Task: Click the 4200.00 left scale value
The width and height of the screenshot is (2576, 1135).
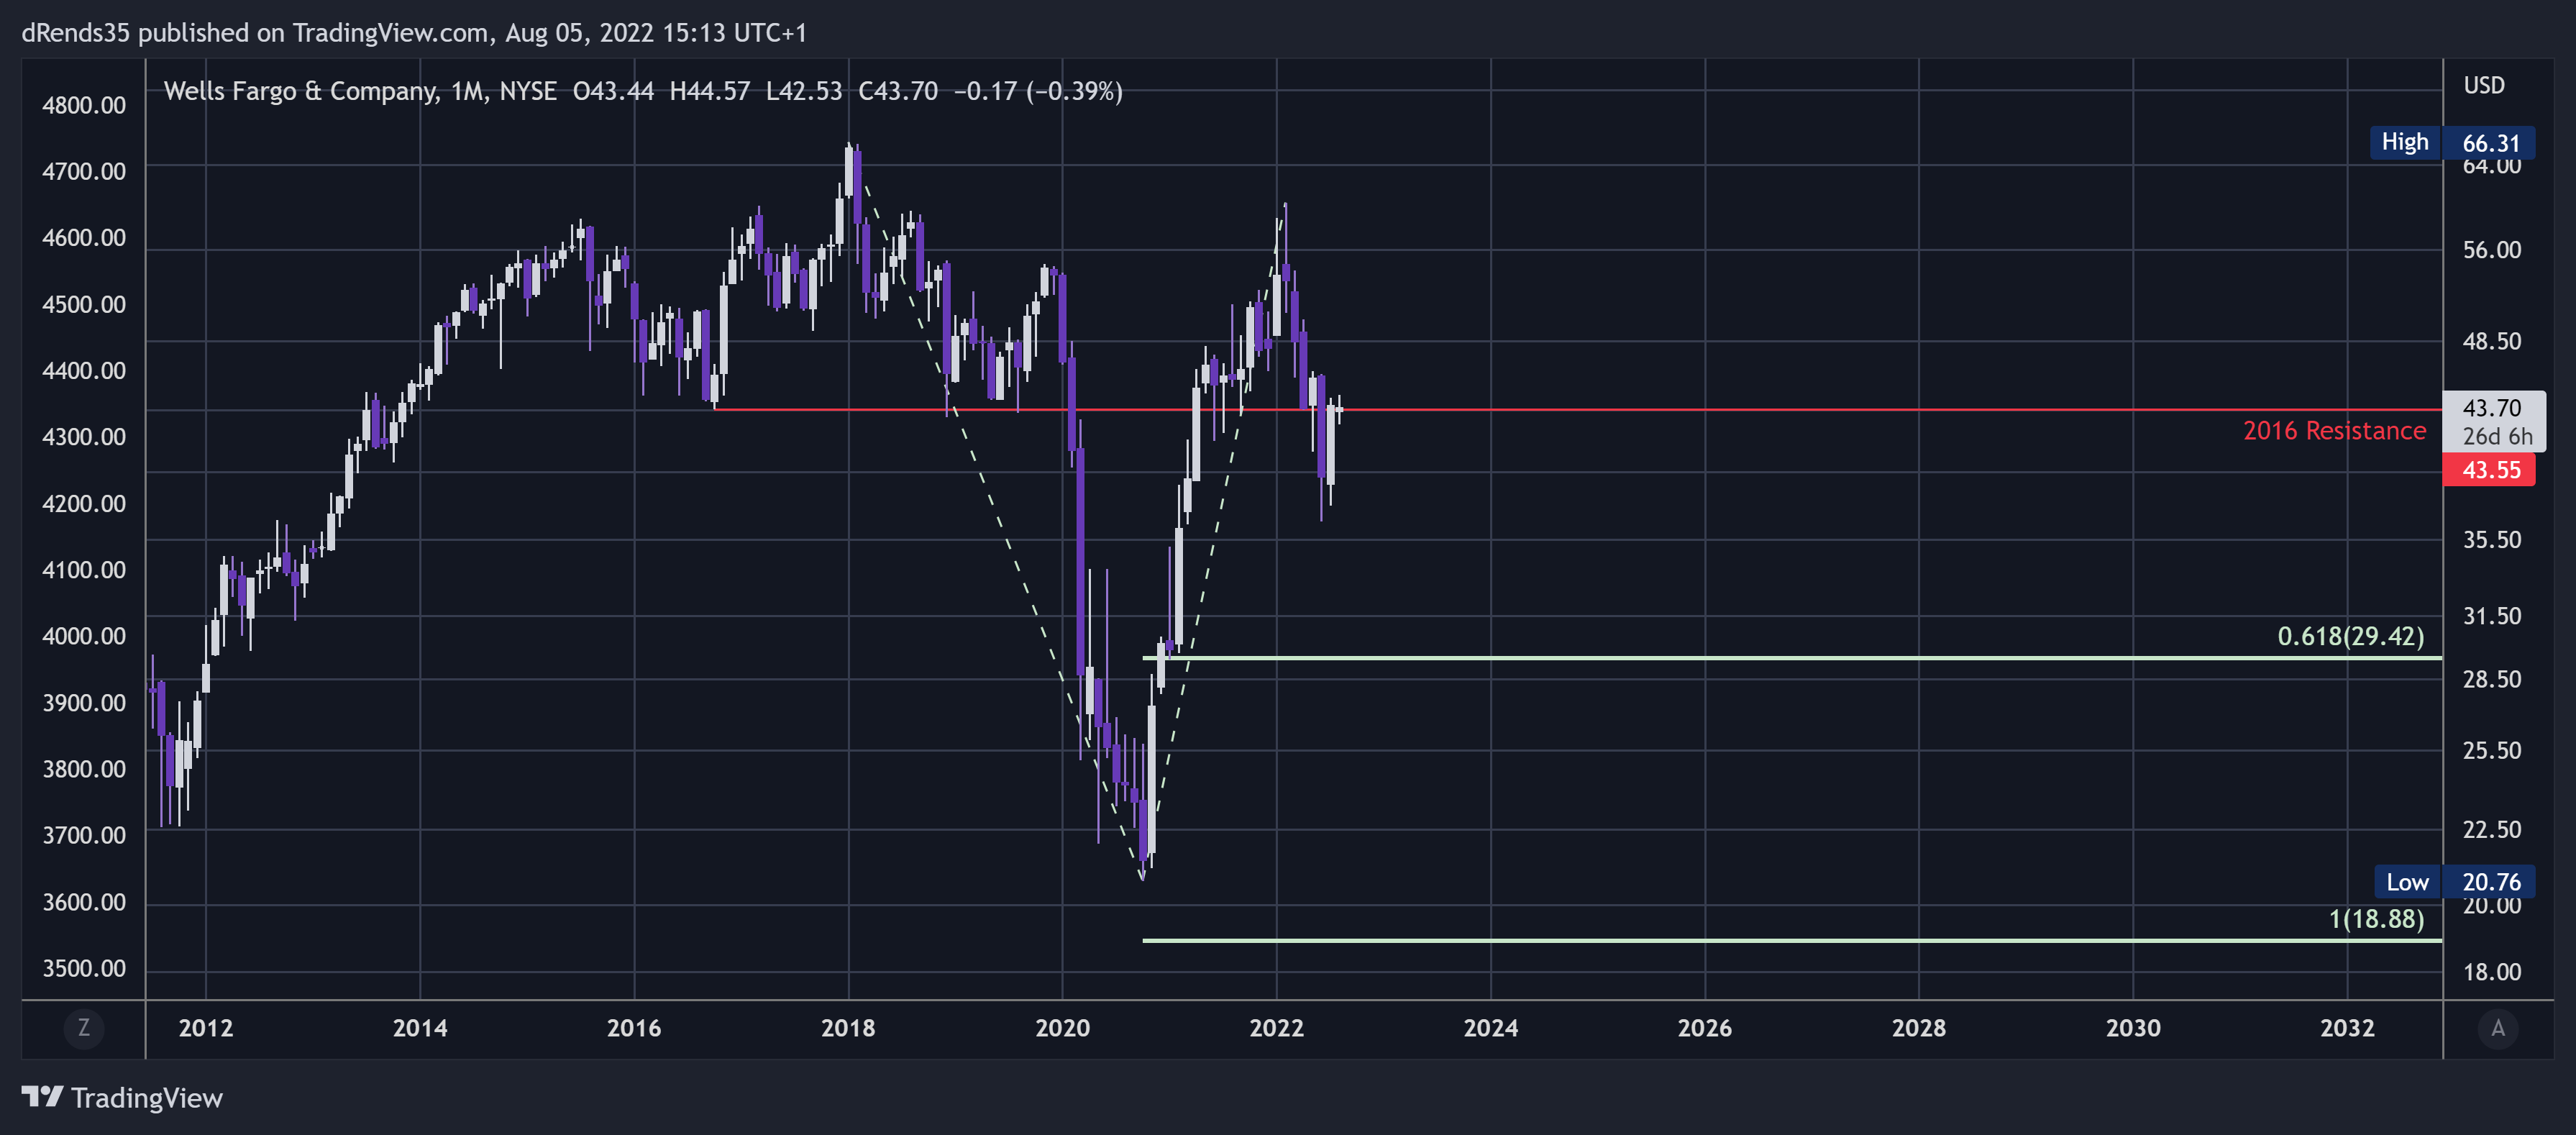Action: coord(84,503)
